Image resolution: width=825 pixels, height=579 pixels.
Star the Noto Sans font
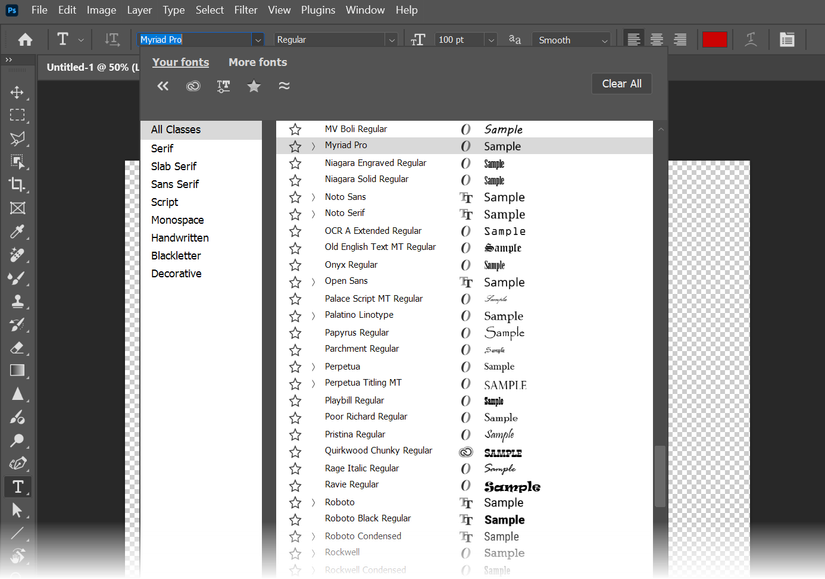click(295, 197)
